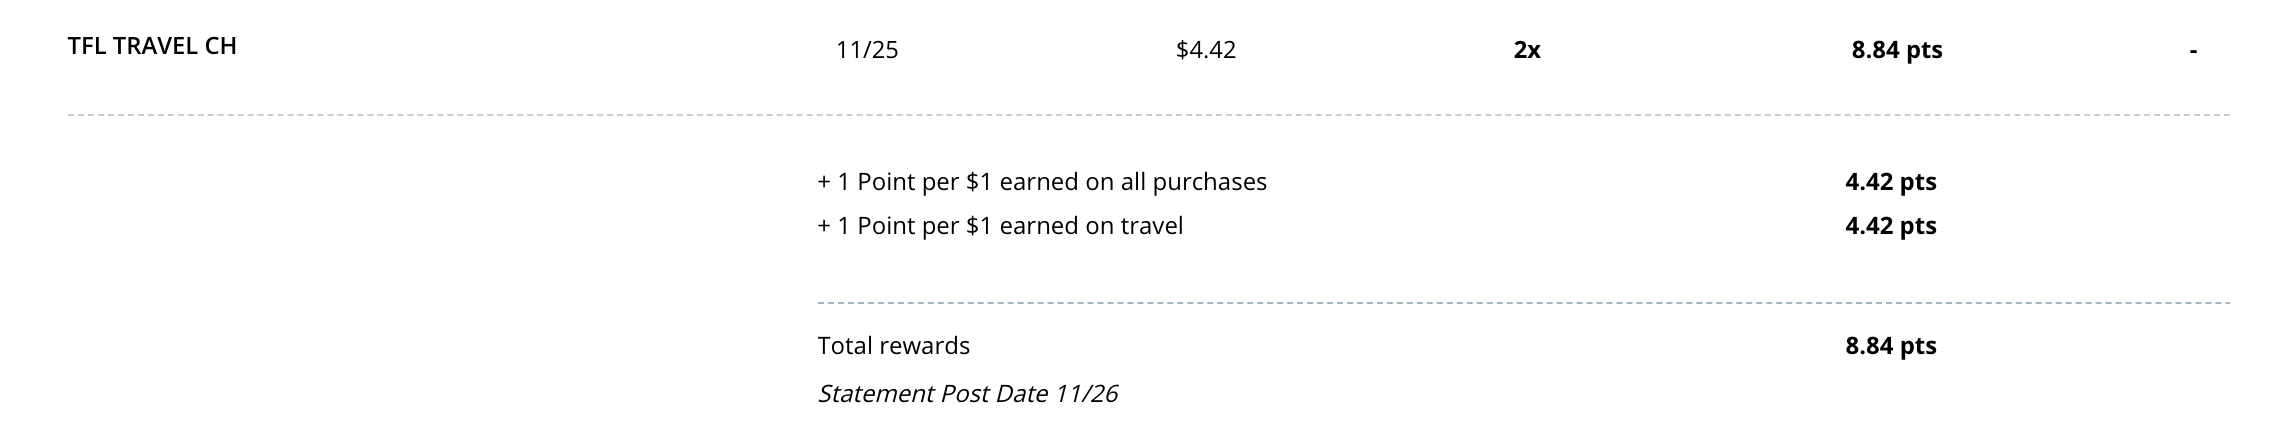Click the 11/26 post date value
The width and height of the screenshot is (2296, 448).
pyautogui.click(x=1086, y=394)
